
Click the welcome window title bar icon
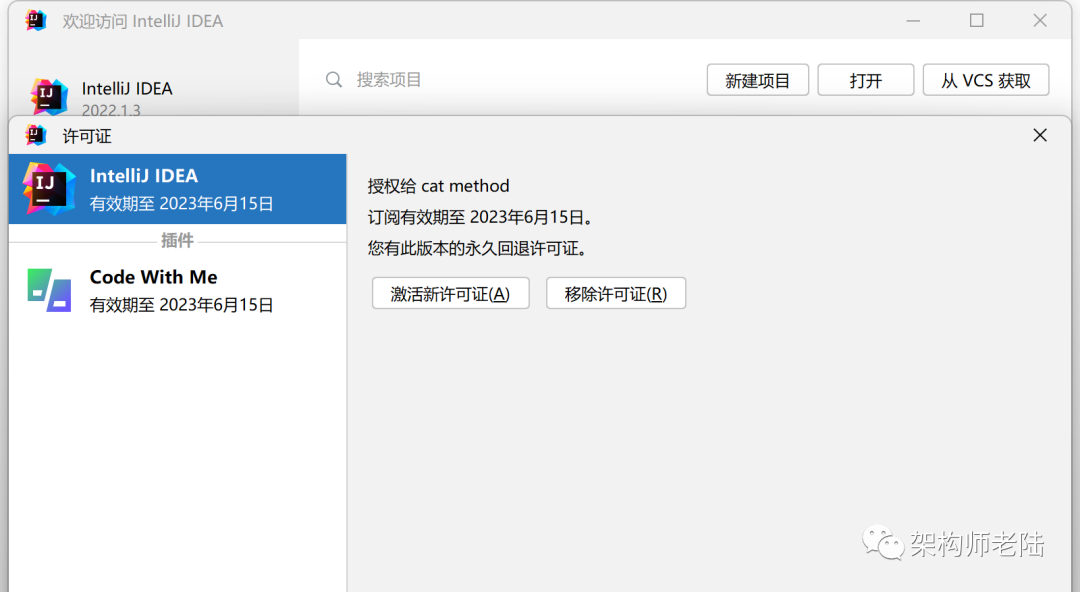click(36, 21)
